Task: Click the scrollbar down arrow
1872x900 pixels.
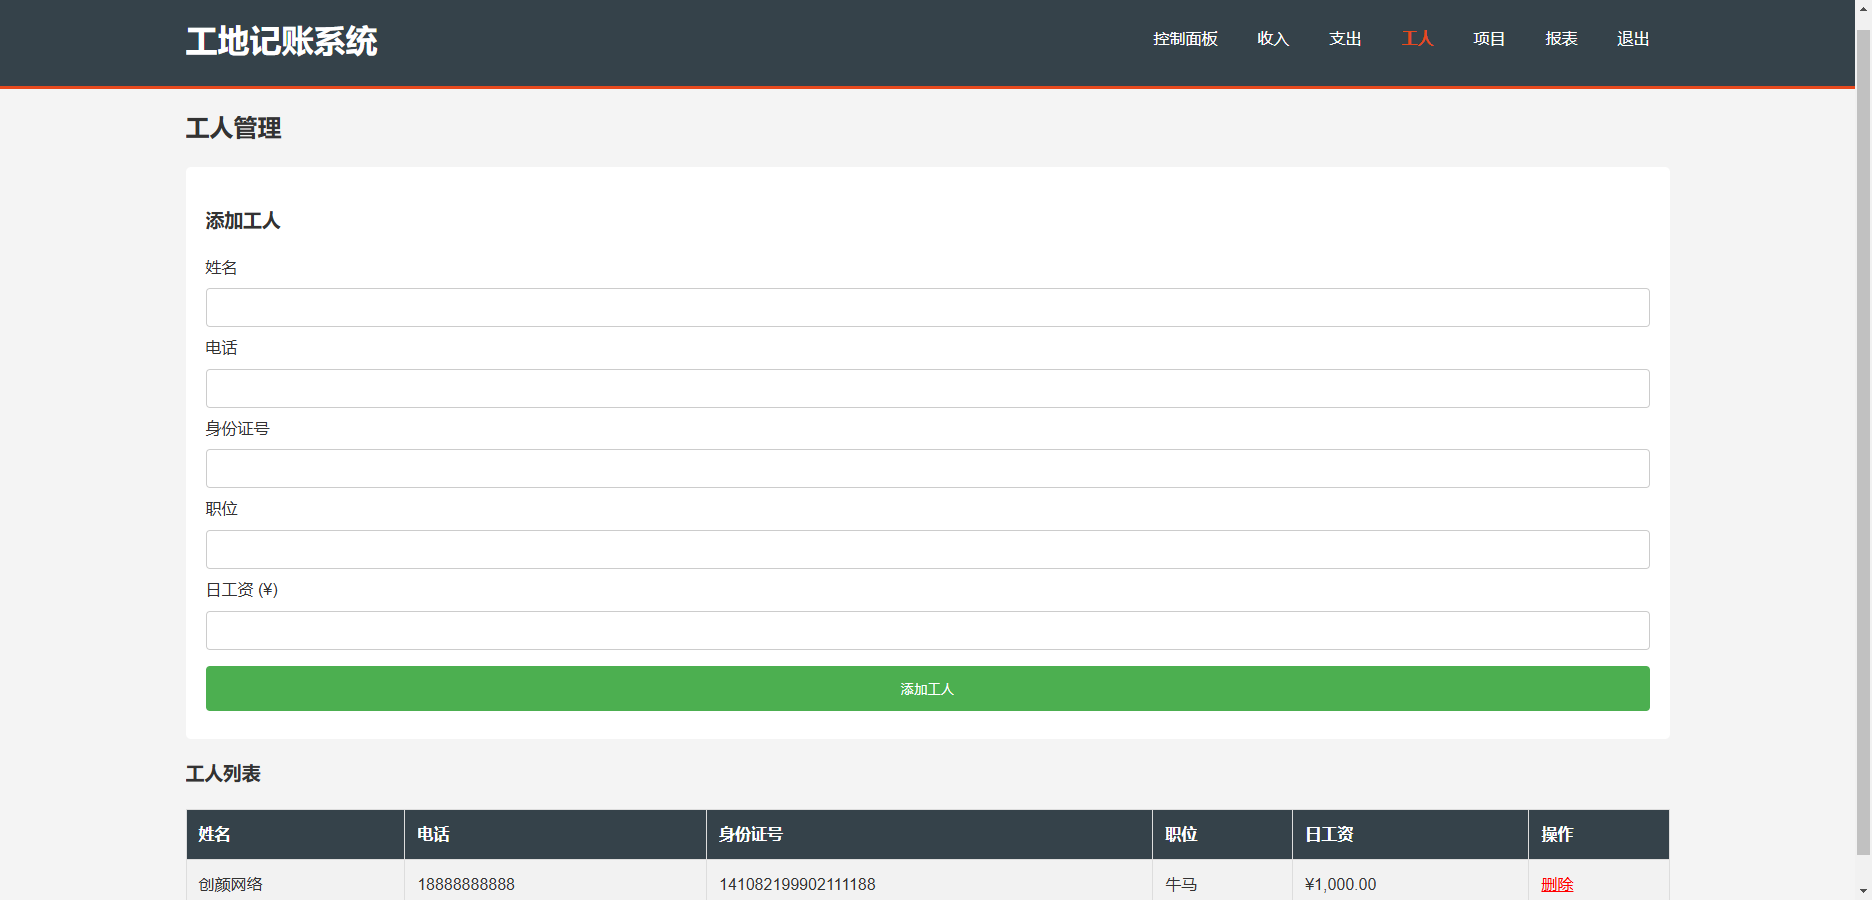Action: coord(1863,891)
